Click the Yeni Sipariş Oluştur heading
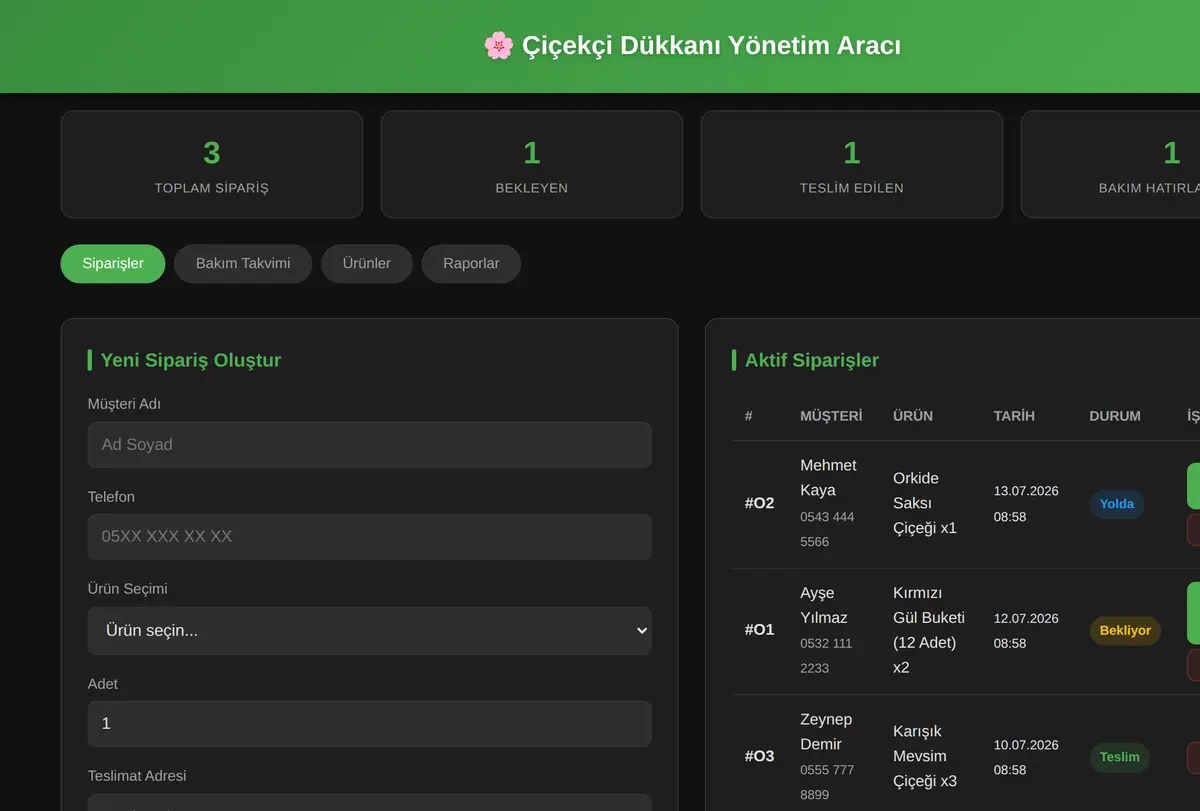The height and width of the screenshot is (811, 1200). pos(191,360)
